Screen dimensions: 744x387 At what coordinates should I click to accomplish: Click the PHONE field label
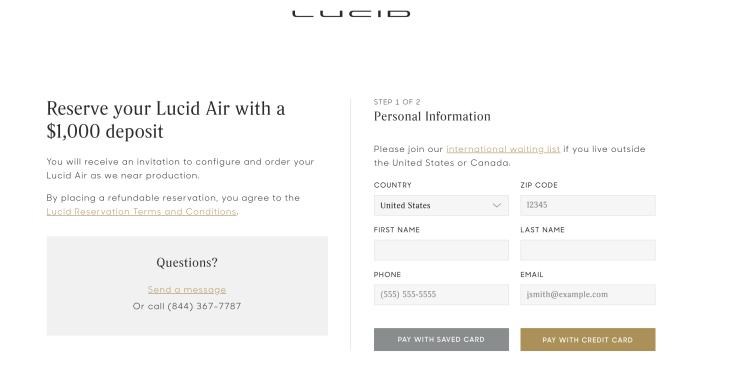pos(387,275)
